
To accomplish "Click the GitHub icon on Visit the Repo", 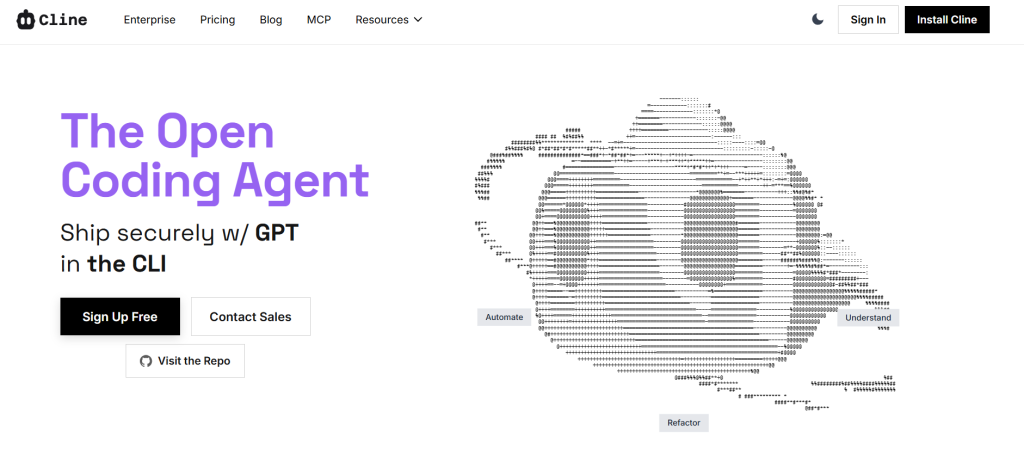I will tap(146, 361).
